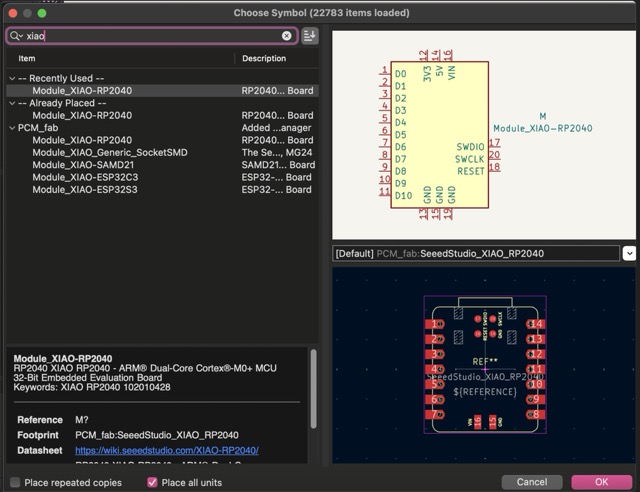
Task: Open the search magnifier options menu
Action: [16, 36]
